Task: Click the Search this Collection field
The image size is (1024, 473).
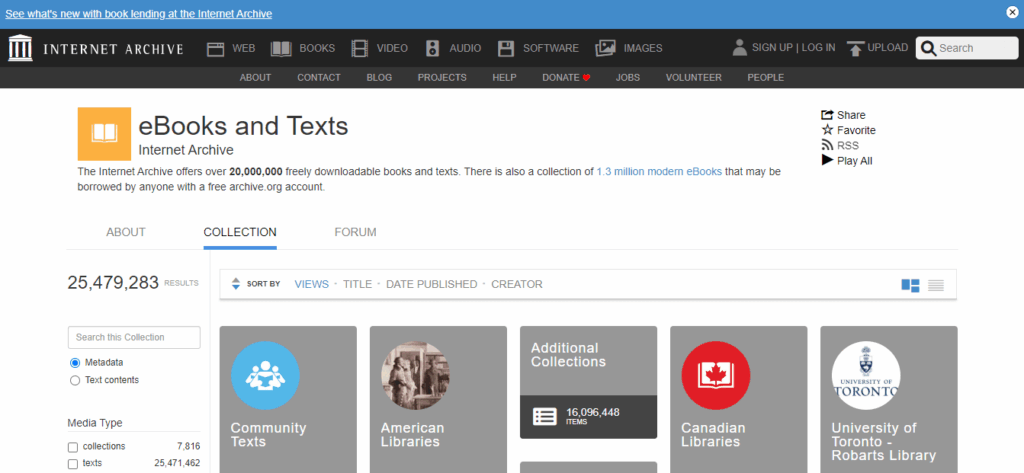Action: pyautogui.click(x=134, y=337)
